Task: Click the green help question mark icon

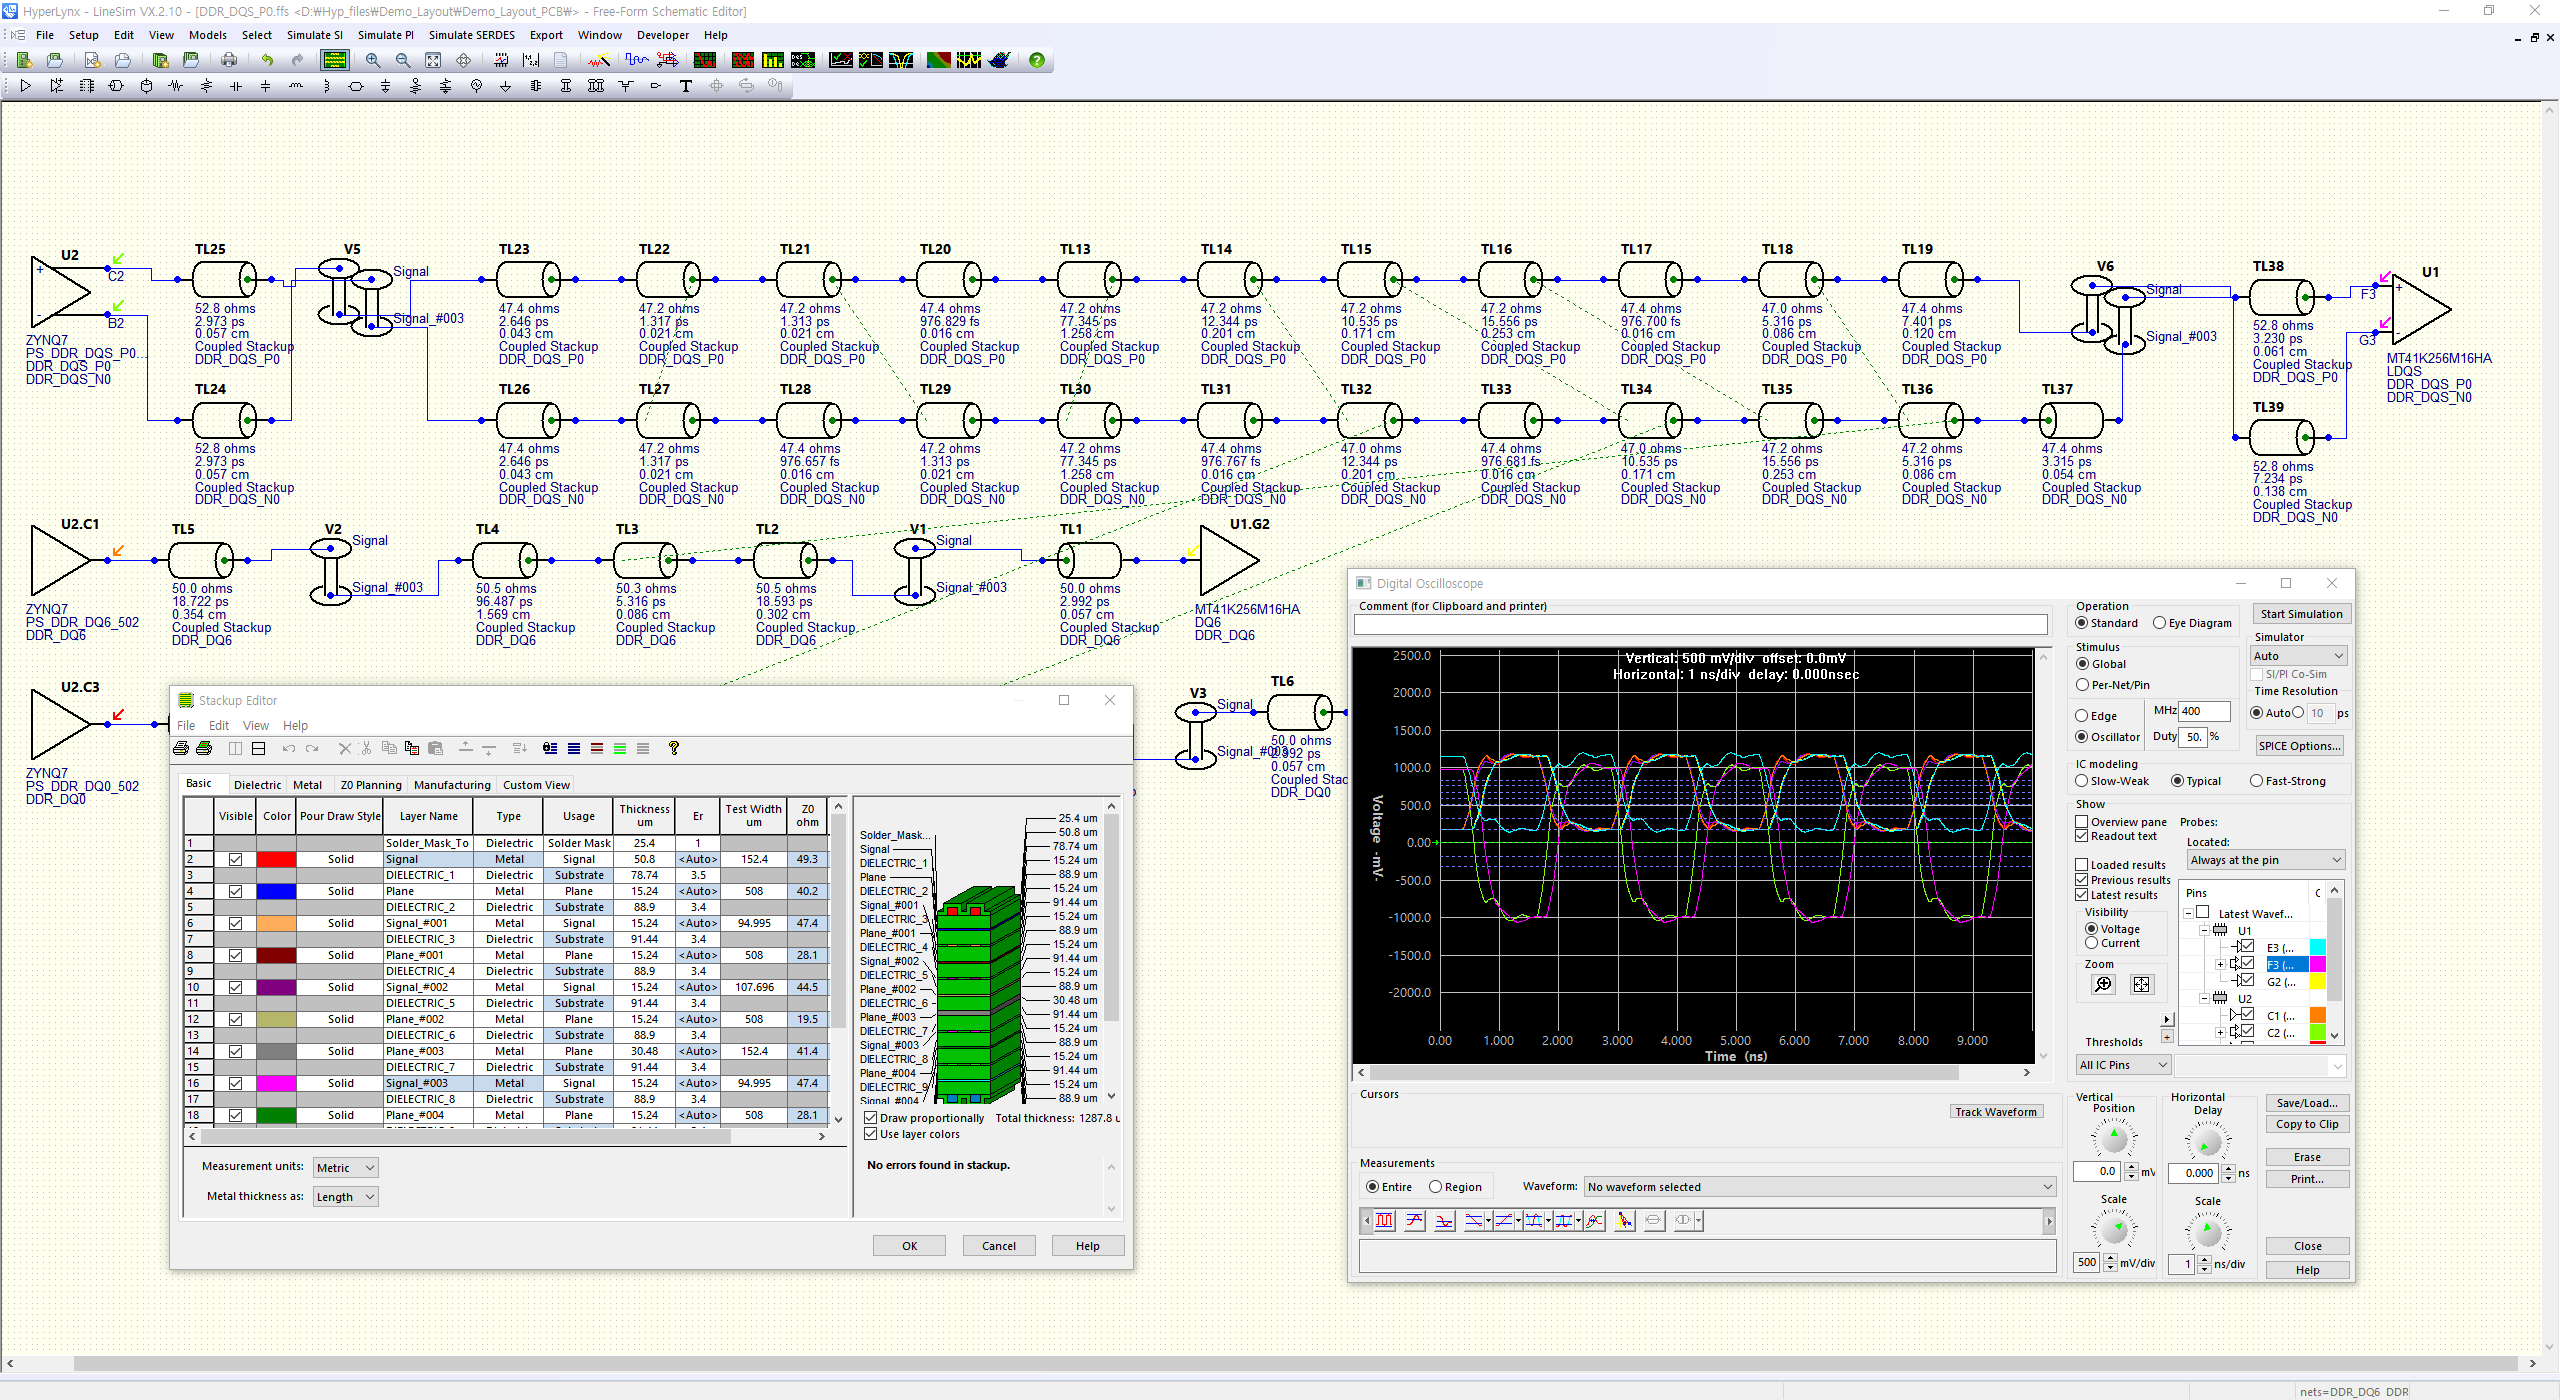Action: [x=1037, y=60]
